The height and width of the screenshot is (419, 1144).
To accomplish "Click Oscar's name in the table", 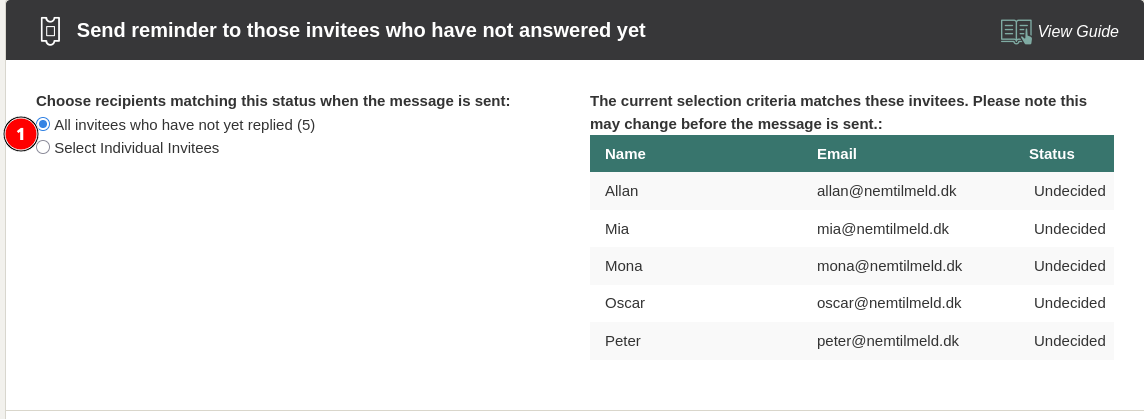I will pyautogui.click(x=625, y=303).
